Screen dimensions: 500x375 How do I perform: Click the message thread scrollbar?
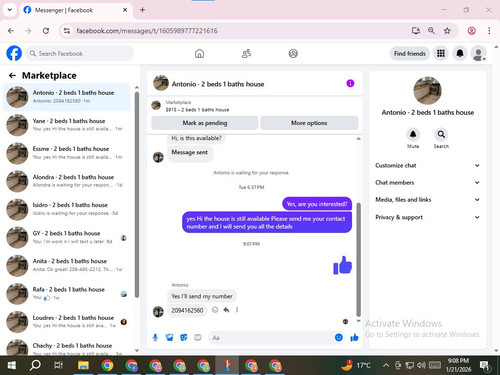[359, 260]
